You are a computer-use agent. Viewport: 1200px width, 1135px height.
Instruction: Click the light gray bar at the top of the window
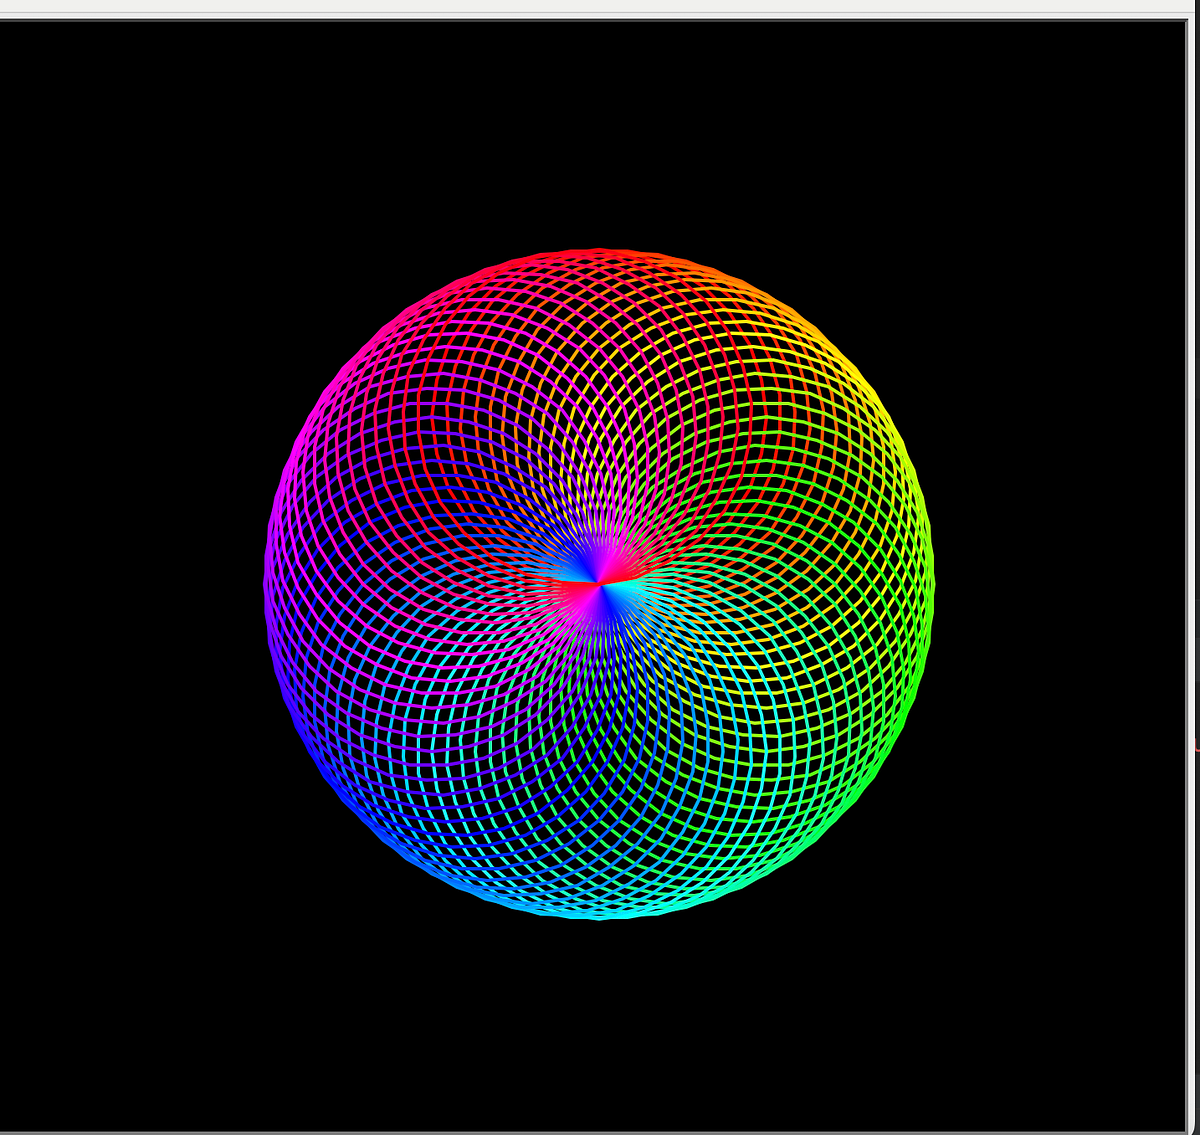pyautogui.click(x=600, y=8)
